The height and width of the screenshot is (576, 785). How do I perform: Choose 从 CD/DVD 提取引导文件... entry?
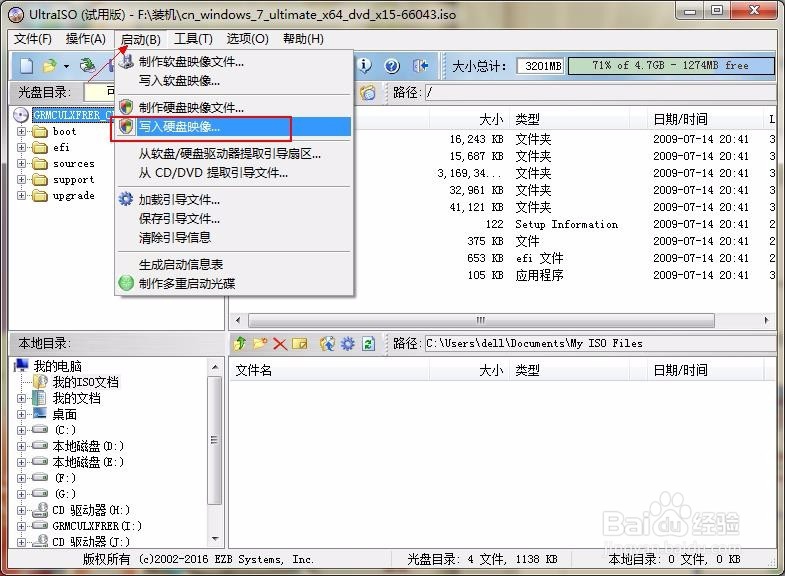pyautogui.click(x=234, y=173)
